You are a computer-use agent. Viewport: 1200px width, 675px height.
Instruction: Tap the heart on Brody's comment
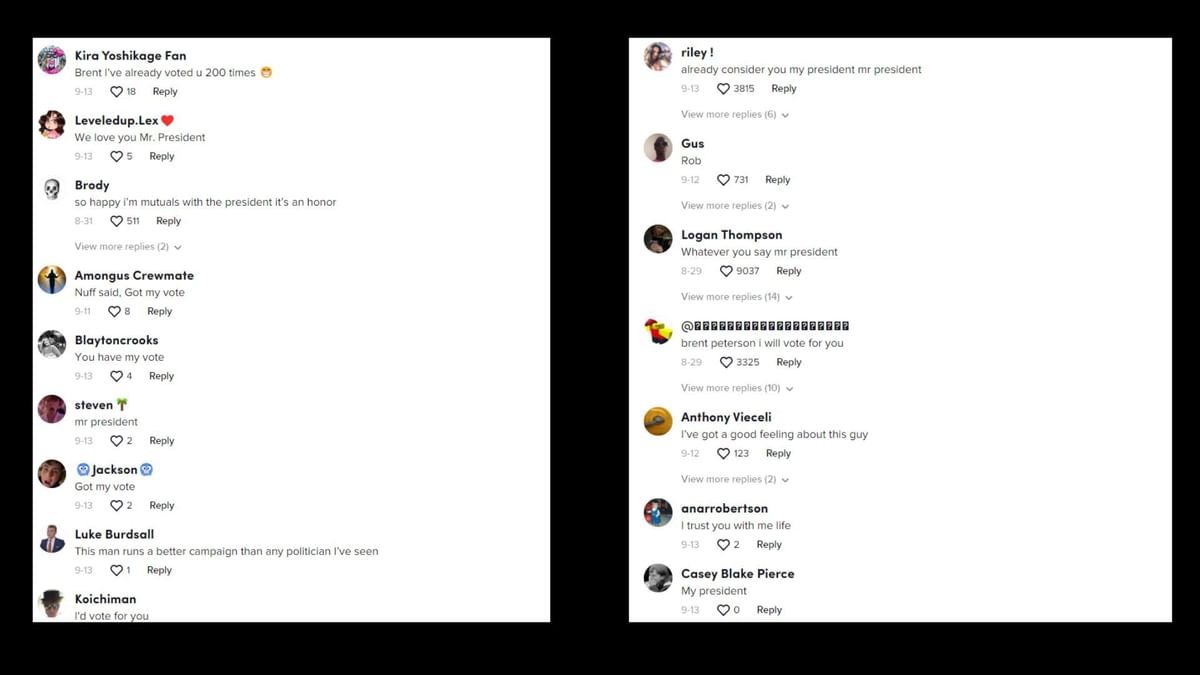pos(116,221)
